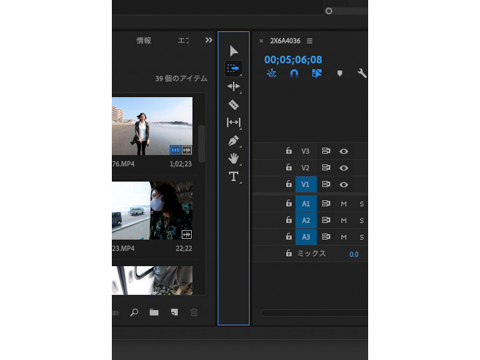480x360 pixels.
Task: Toggle Linked Selection in timeline
Action: pyautogui.click(x=317, y=73)
